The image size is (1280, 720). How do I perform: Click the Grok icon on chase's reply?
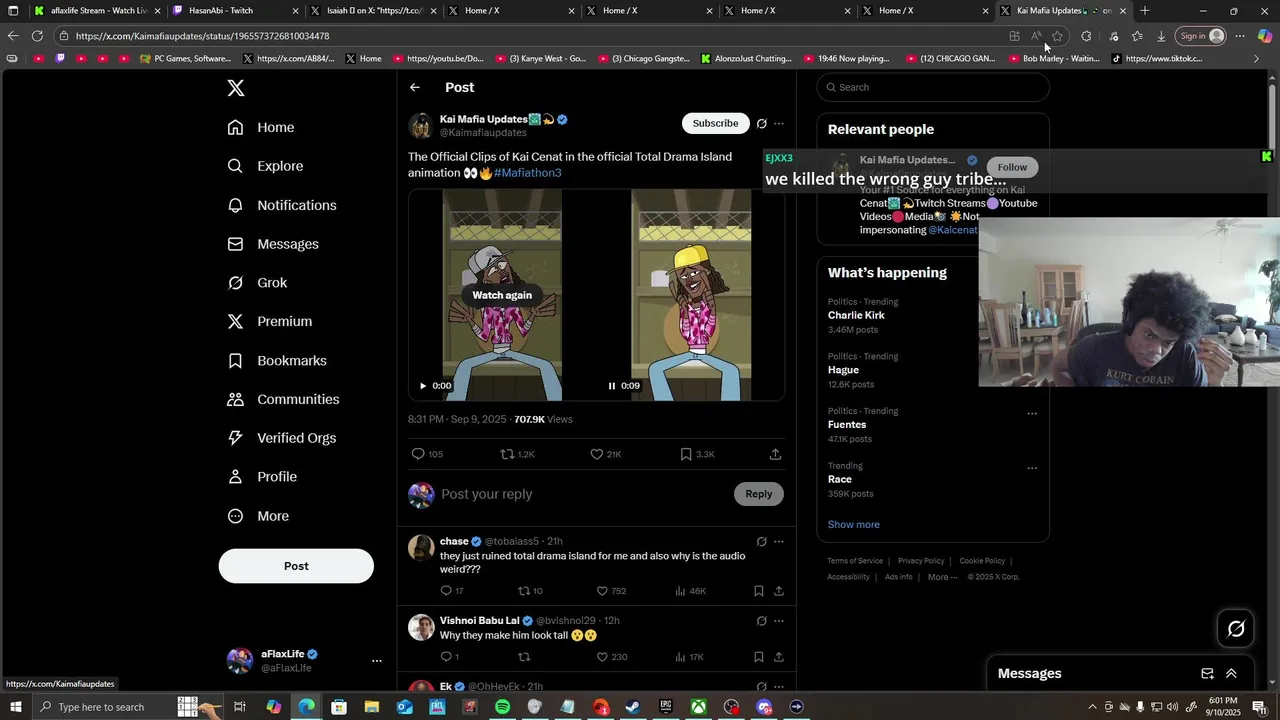761,542
